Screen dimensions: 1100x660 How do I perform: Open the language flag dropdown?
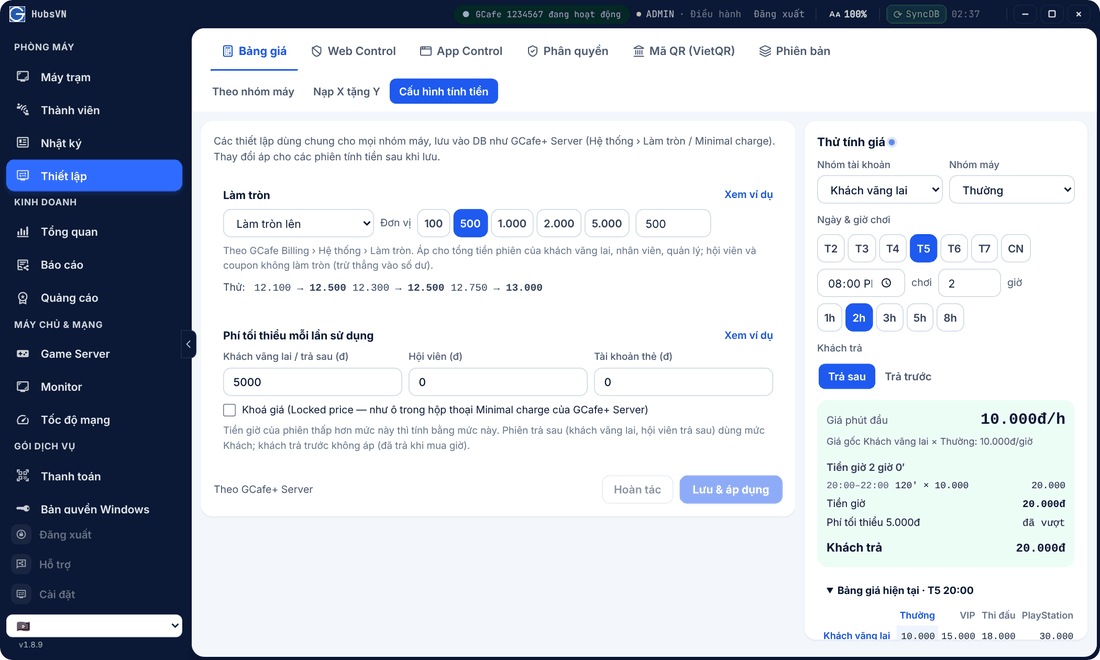coord(94,626)
